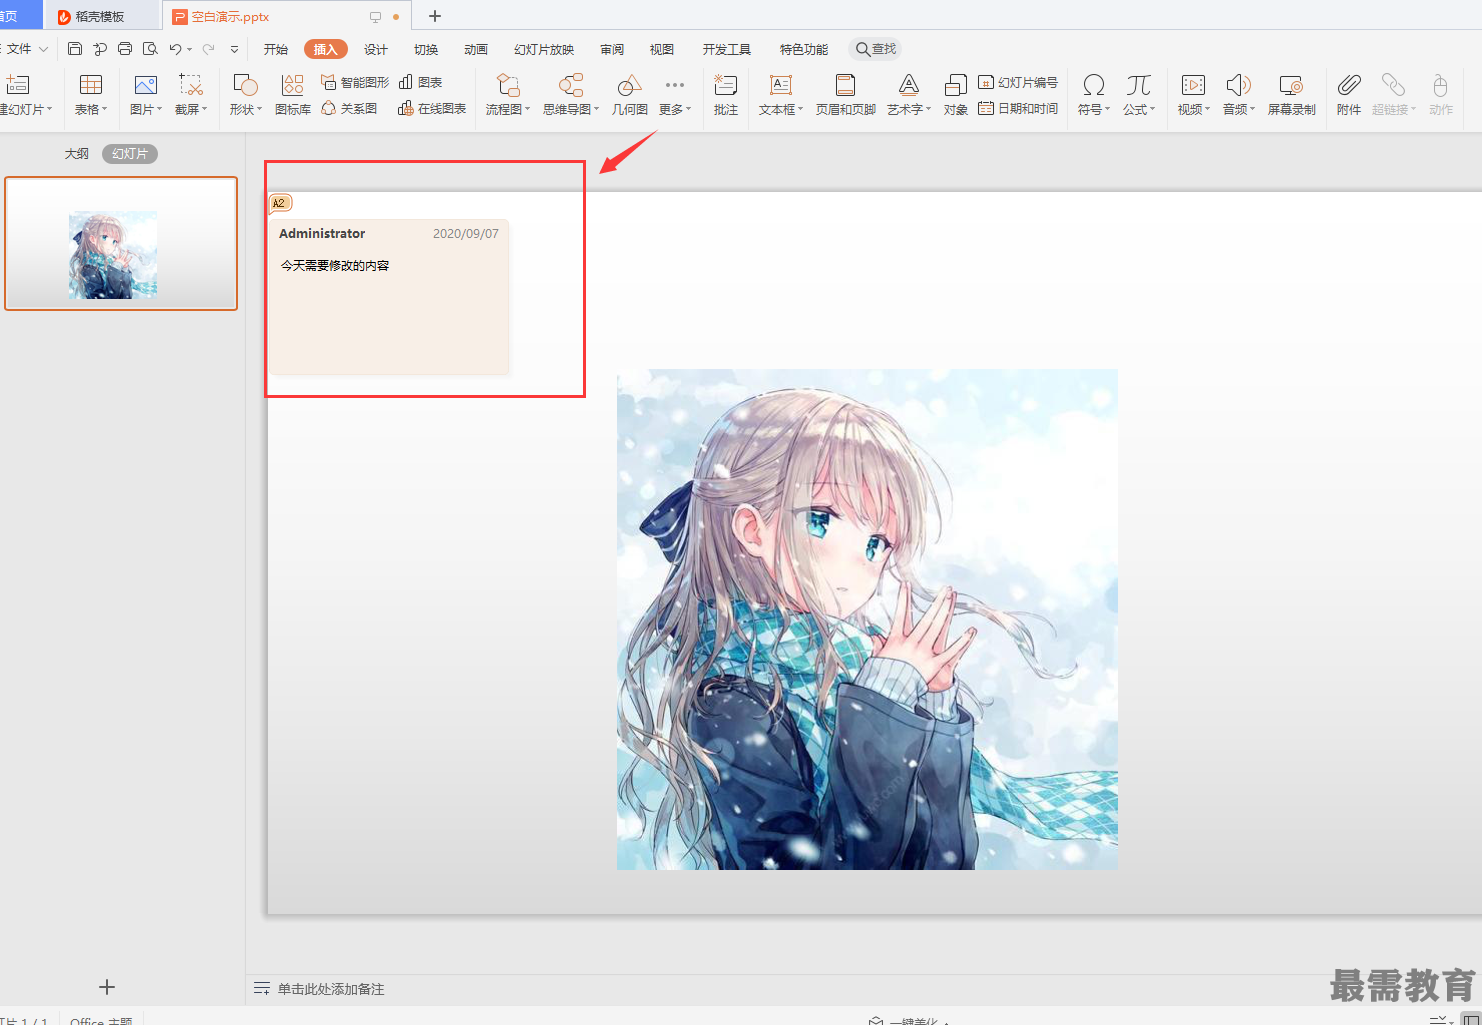Switch to the 设计 ribbon tab

pos(376,49)
